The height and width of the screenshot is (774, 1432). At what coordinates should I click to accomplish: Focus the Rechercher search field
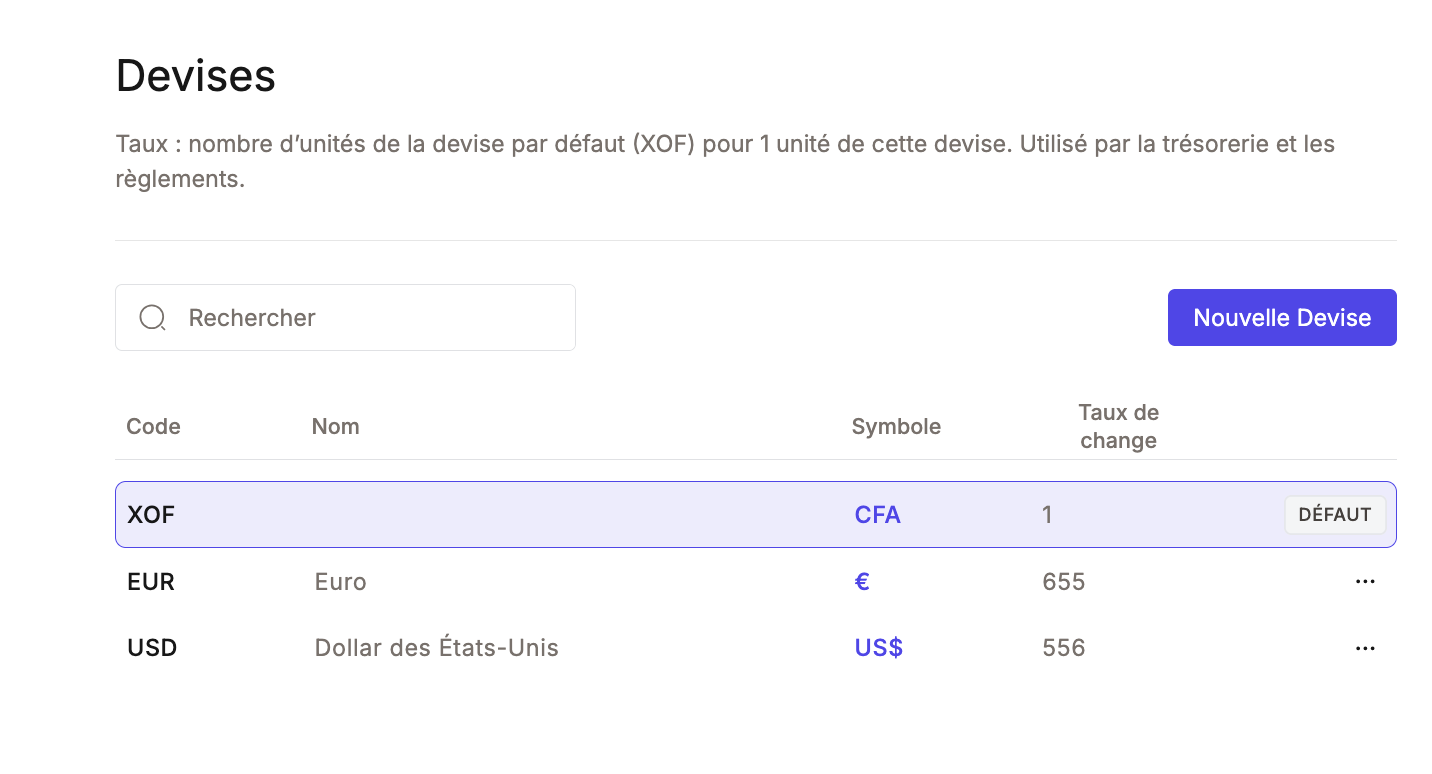(370, 318)
